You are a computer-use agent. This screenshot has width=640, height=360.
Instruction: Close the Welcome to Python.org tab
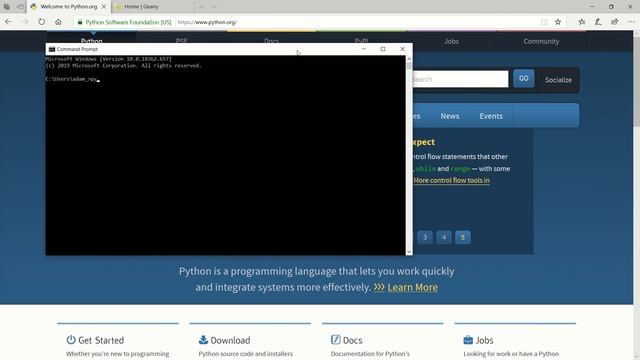[x=104, y=7]
